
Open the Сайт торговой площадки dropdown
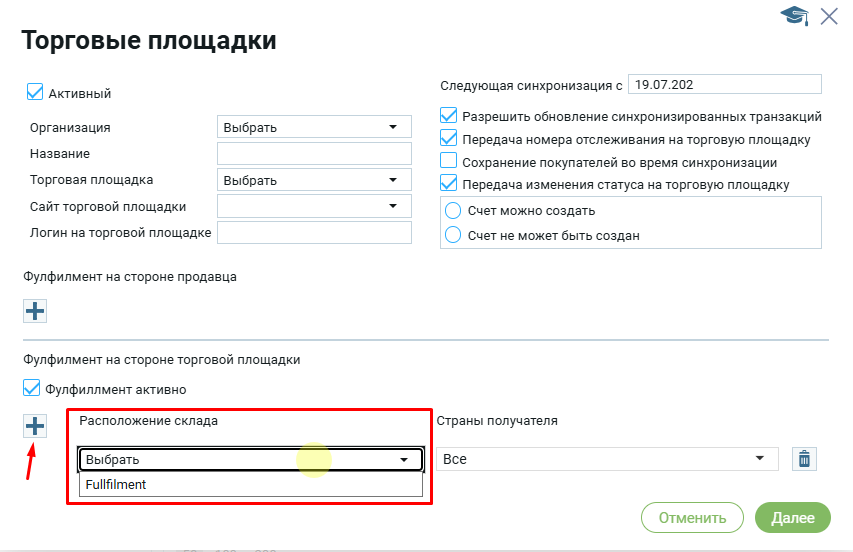coord(314,206)
